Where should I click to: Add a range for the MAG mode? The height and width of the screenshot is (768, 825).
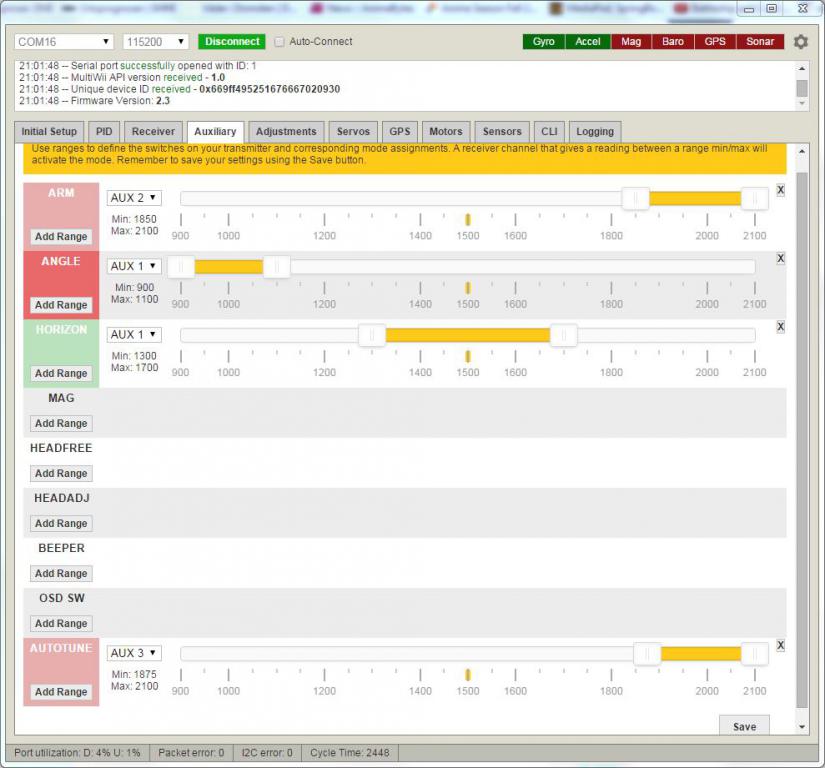click(x=61, y=423)
